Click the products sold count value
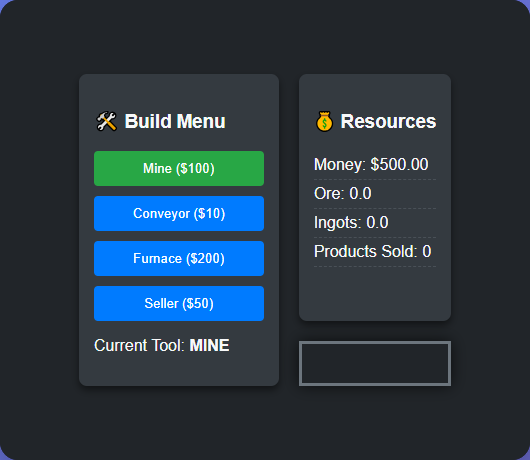Screen dimensions: 530x460 [427, 251]
